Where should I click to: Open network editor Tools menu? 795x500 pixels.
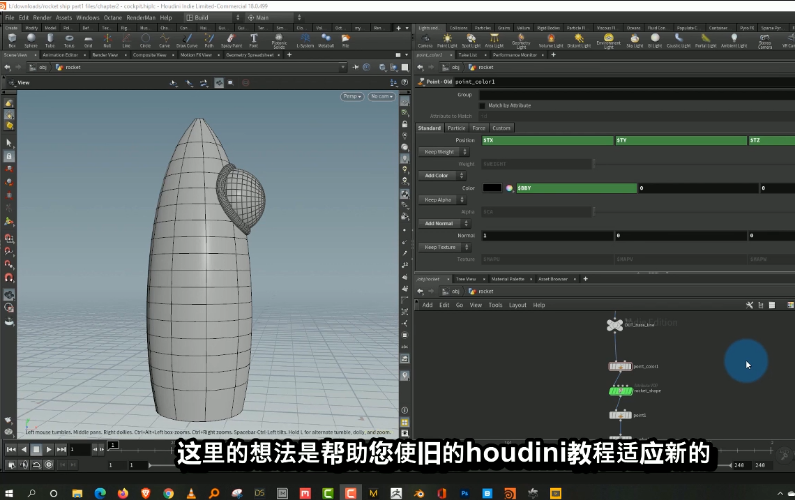tap(495, 305)
